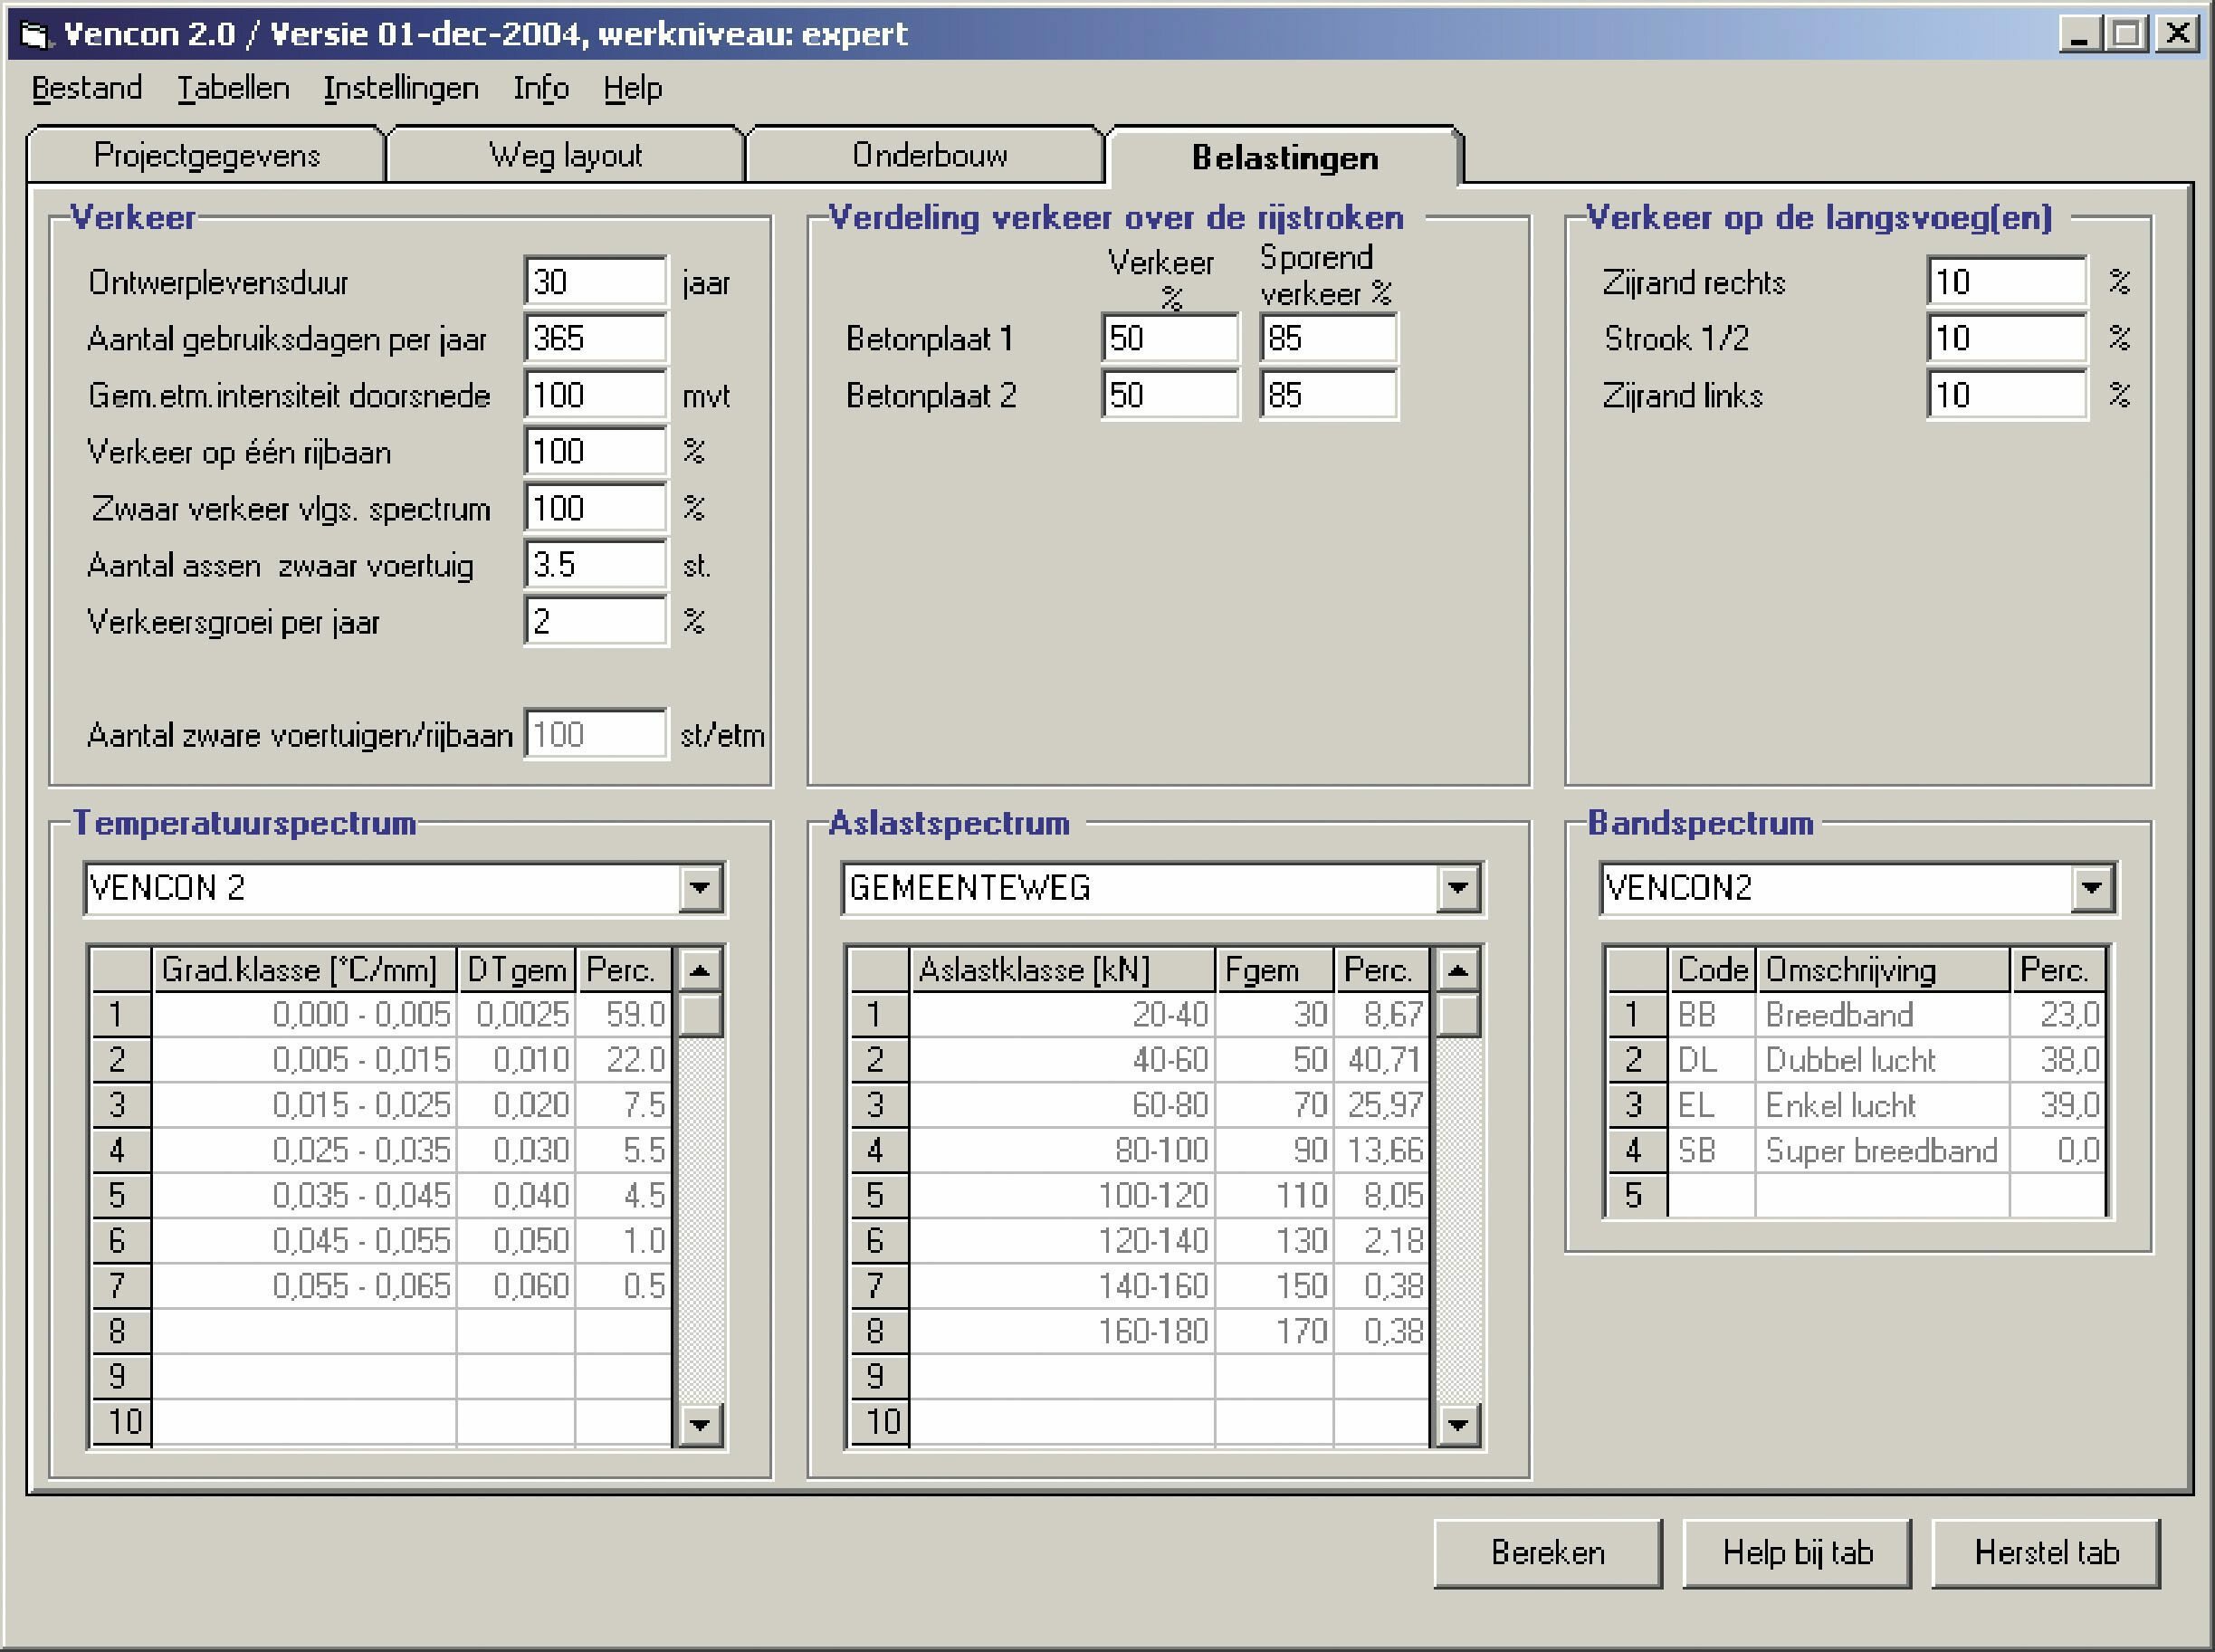Maximize the Vencon window
The width and height of the screenshot is (2215, 1652).
click(x=2126, y=35)
